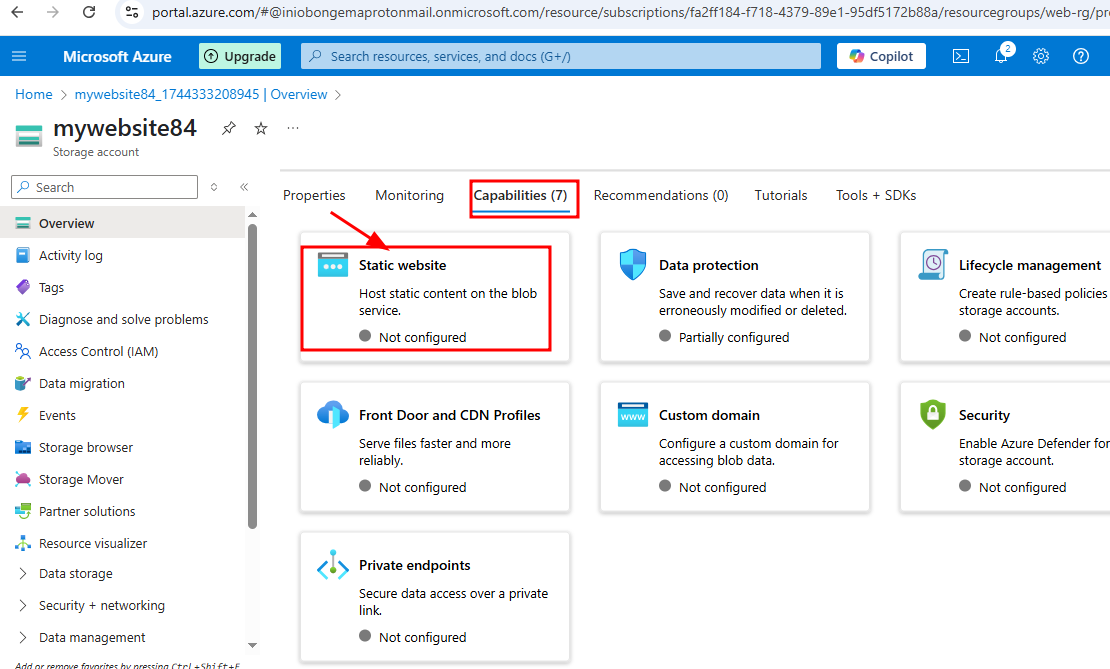Open Cloud Shell from the top bar
Image resolution: width=1110 pixels, height=669 pixels.
click(x=961, y=56)
